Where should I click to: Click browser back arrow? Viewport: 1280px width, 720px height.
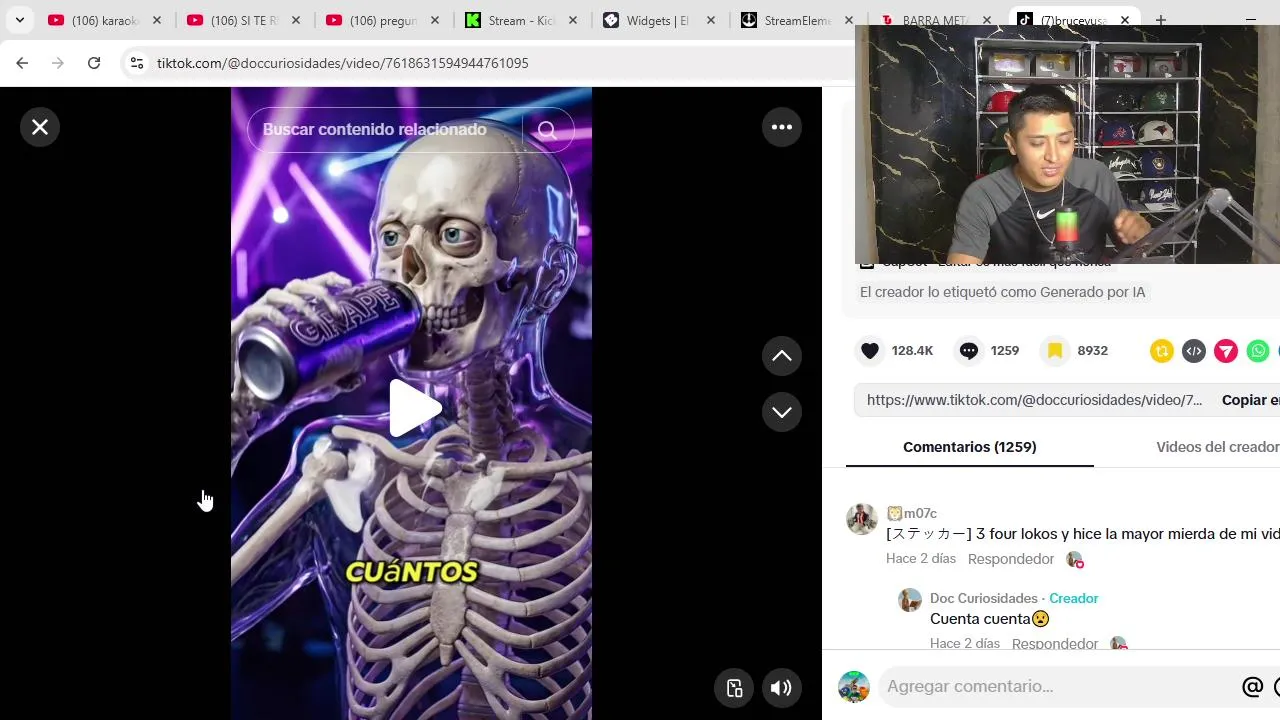22,63
